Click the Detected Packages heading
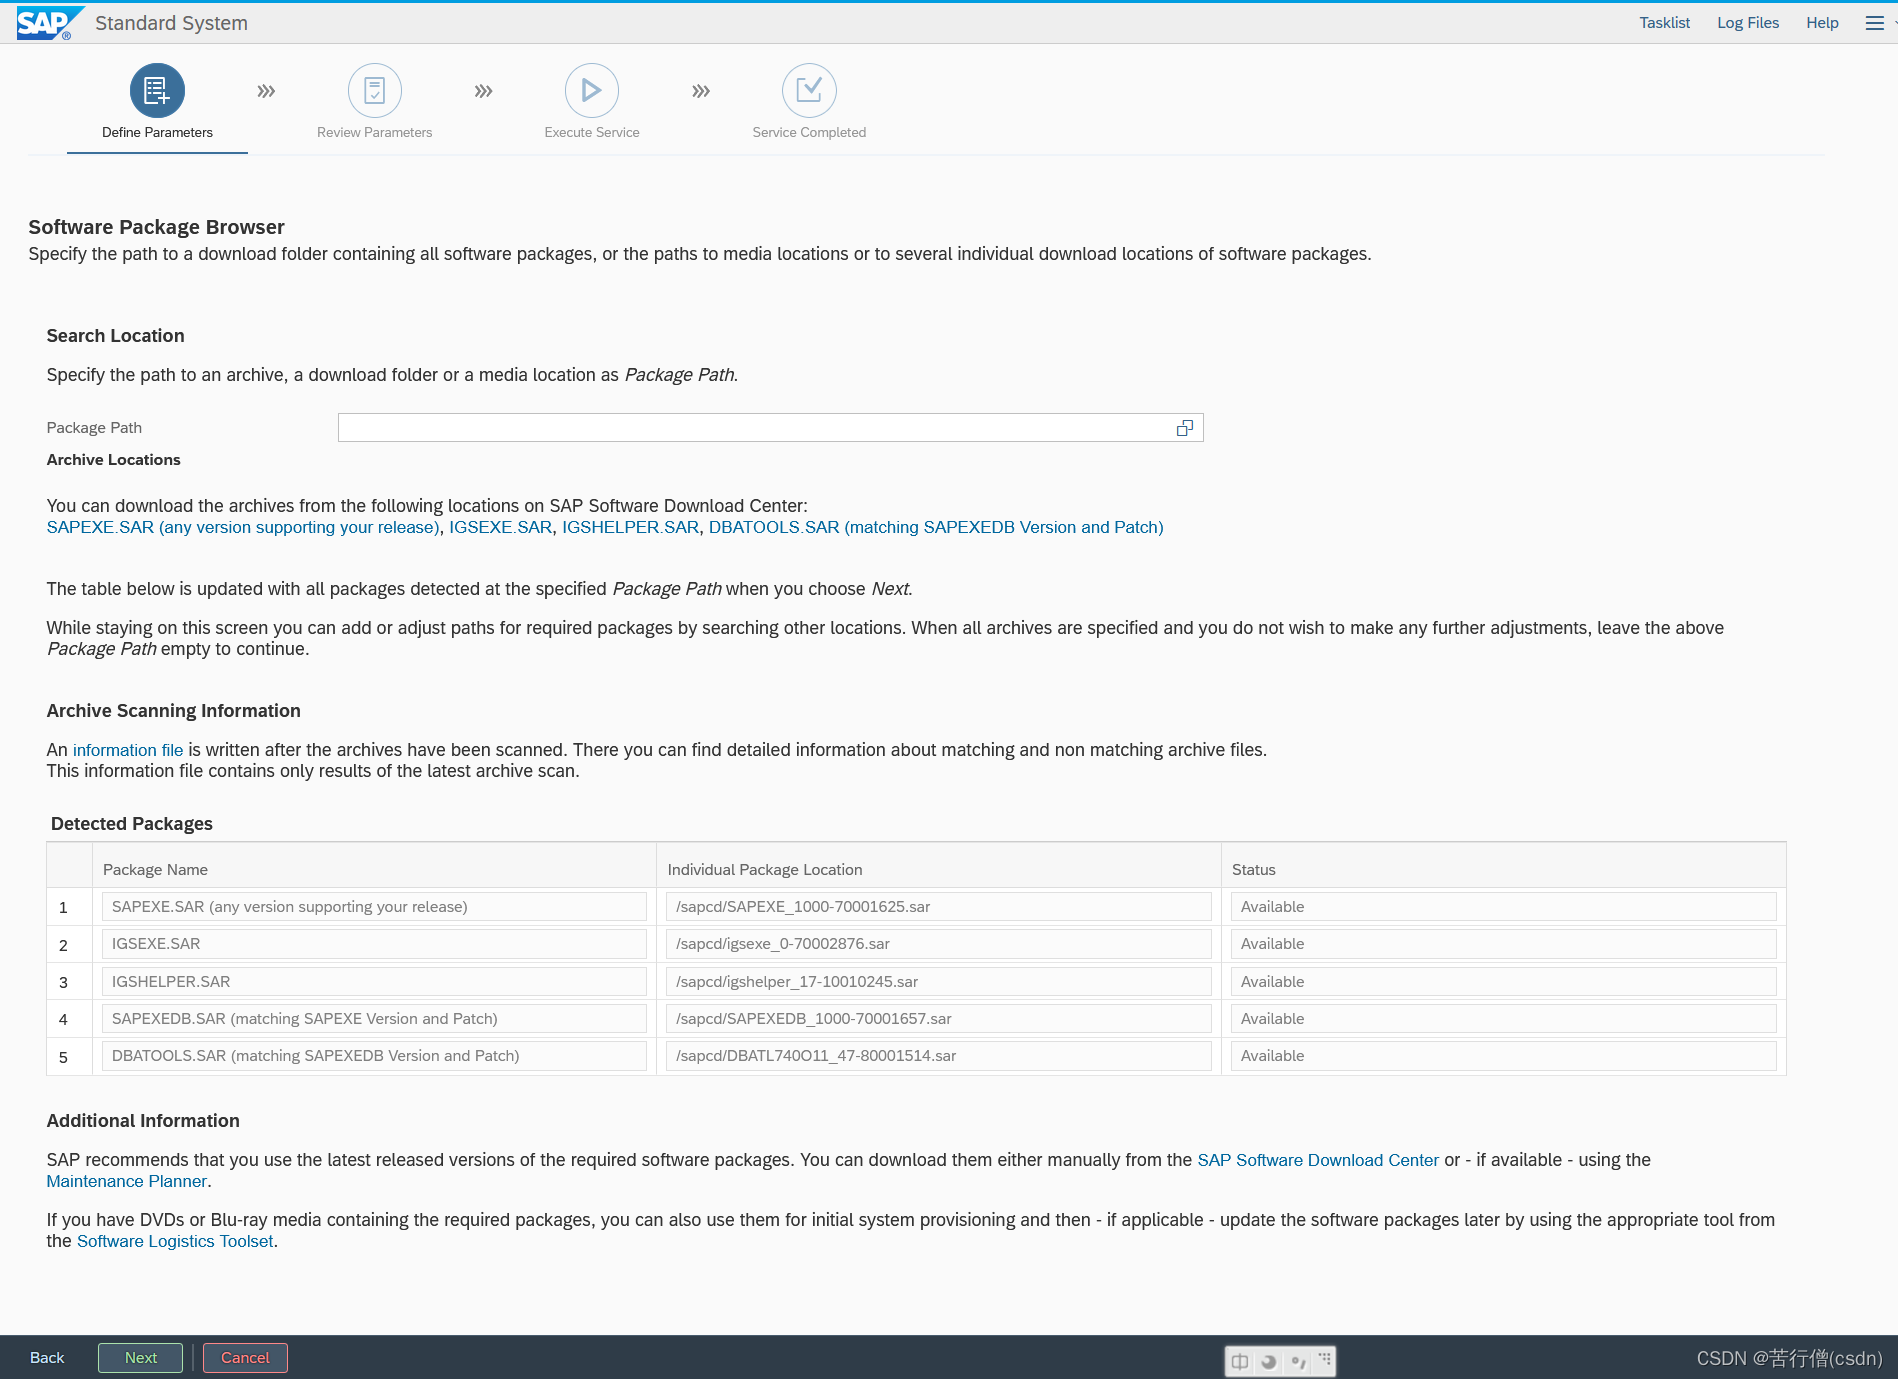1898x1379 pixels. point(132,824)
